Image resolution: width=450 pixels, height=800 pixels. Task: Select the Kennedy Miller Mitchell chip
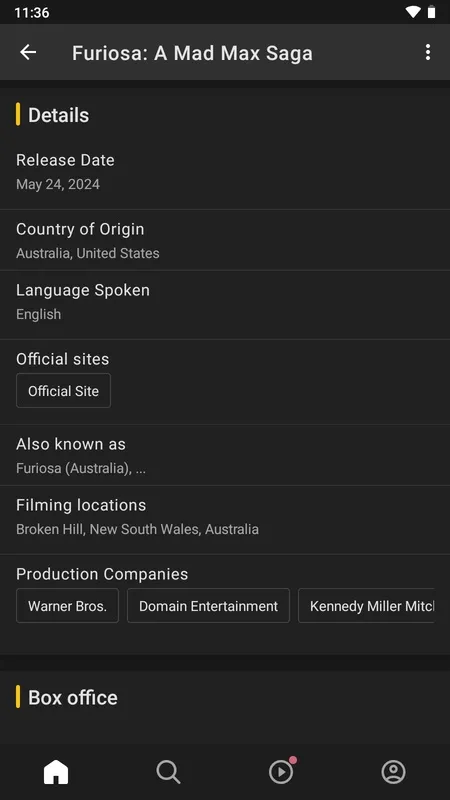click(x=366, y=606)
